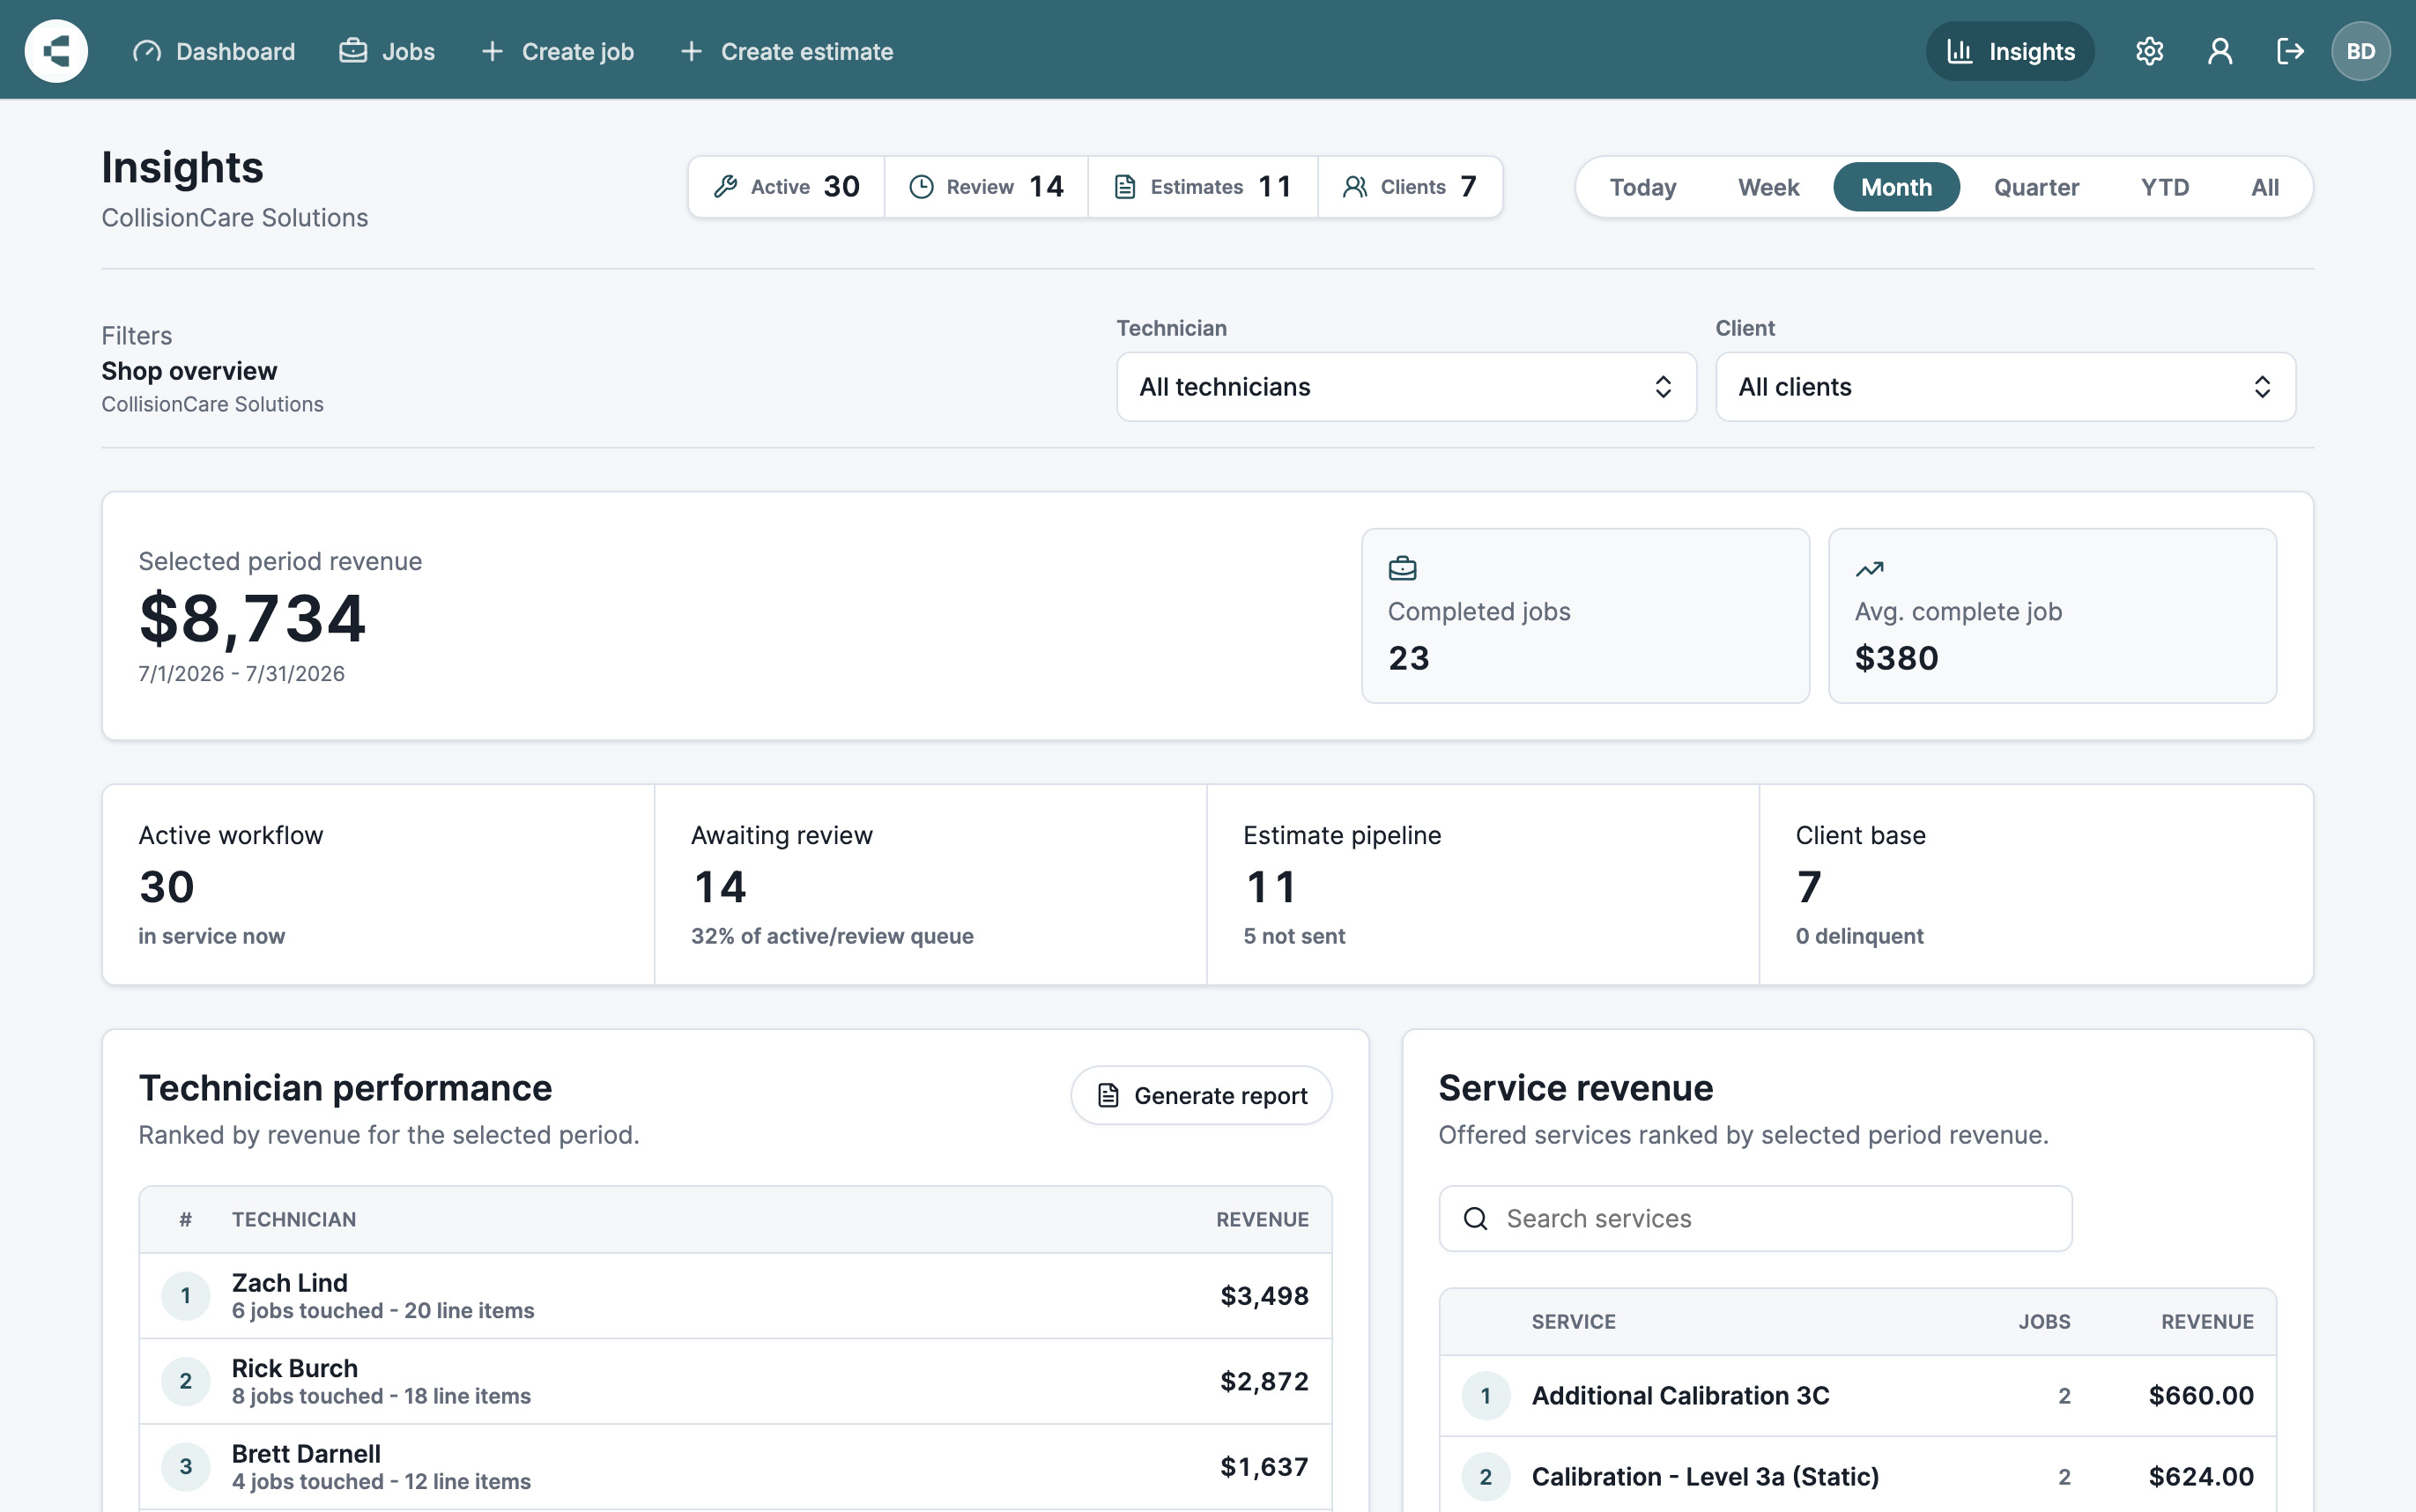Click the Jobs briefcase icon
Image resolution: width=2416 pixels, height=1512 pixels.
pos(353,51)
